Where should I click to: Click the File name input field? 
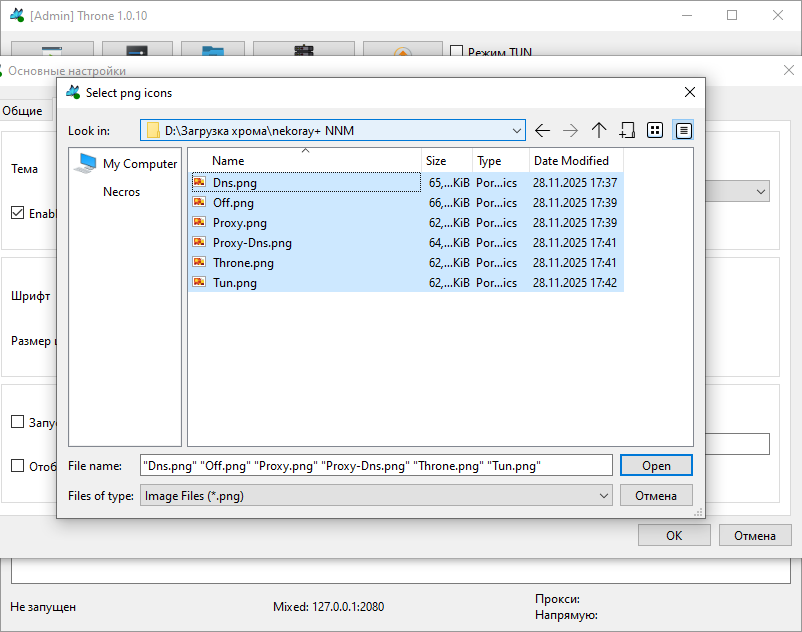coord(376,465)
